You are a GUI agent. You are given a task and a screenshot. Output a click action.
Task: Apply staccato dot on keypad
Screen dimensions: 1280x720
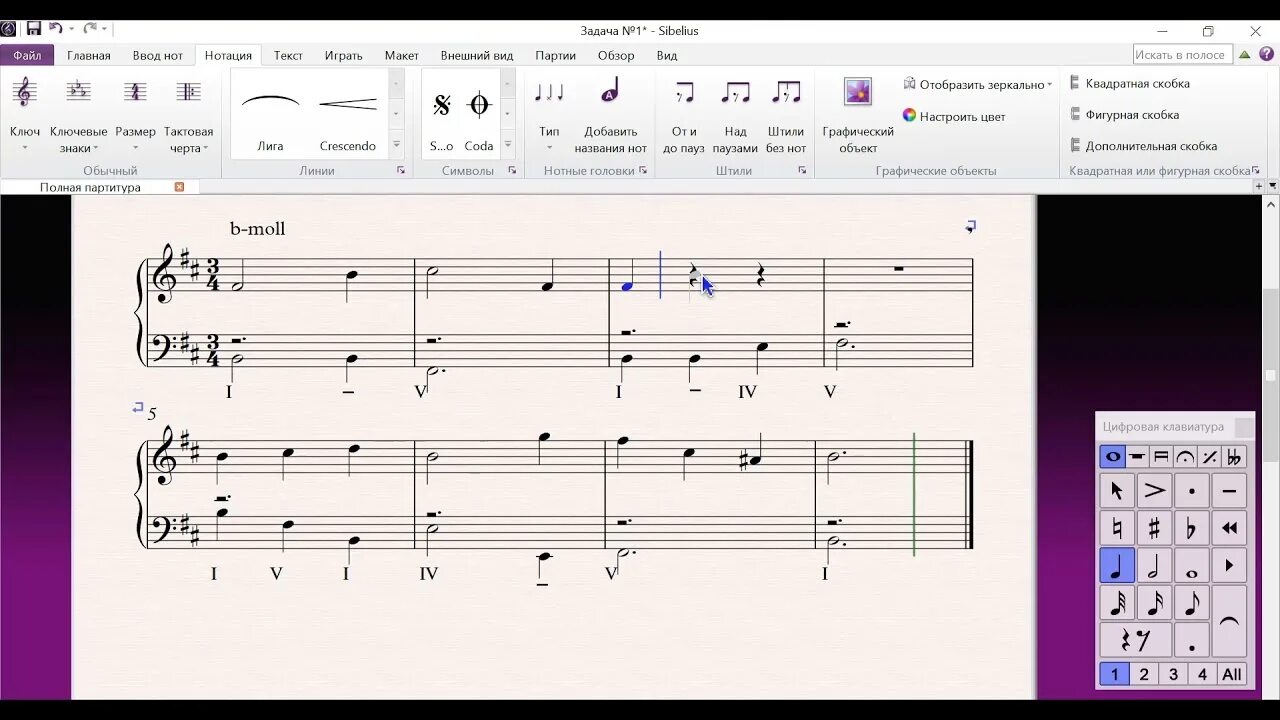click(1192, 491)
